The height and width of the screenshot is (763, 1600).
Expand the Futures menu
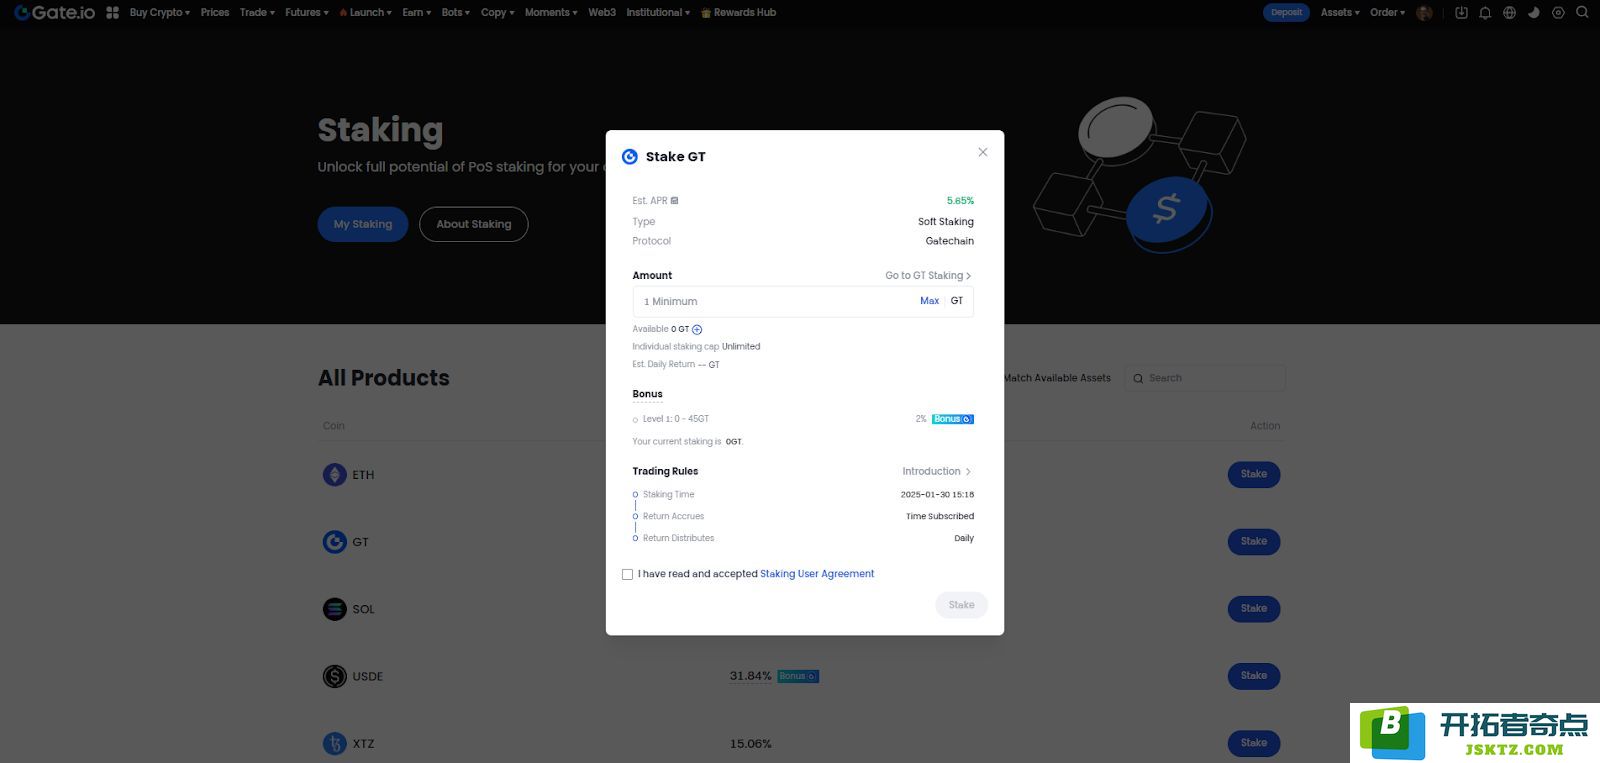[x=306, y=13]
